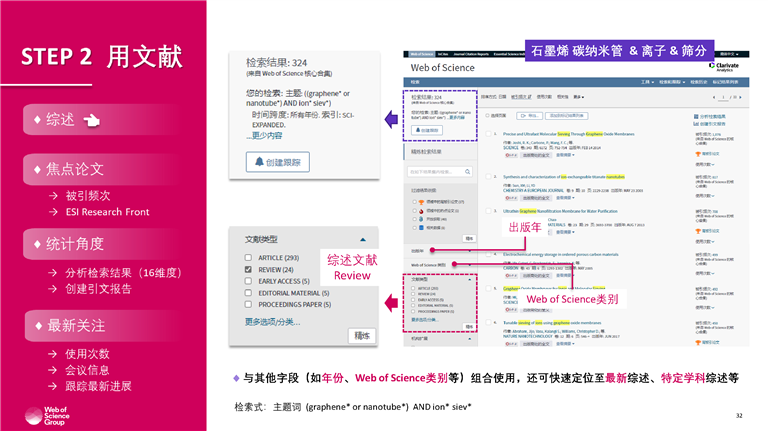The width and height of the screenshot is (768, 431).
Task: Expand the 出版年 filter section
Action: click(x=470, y=251)
